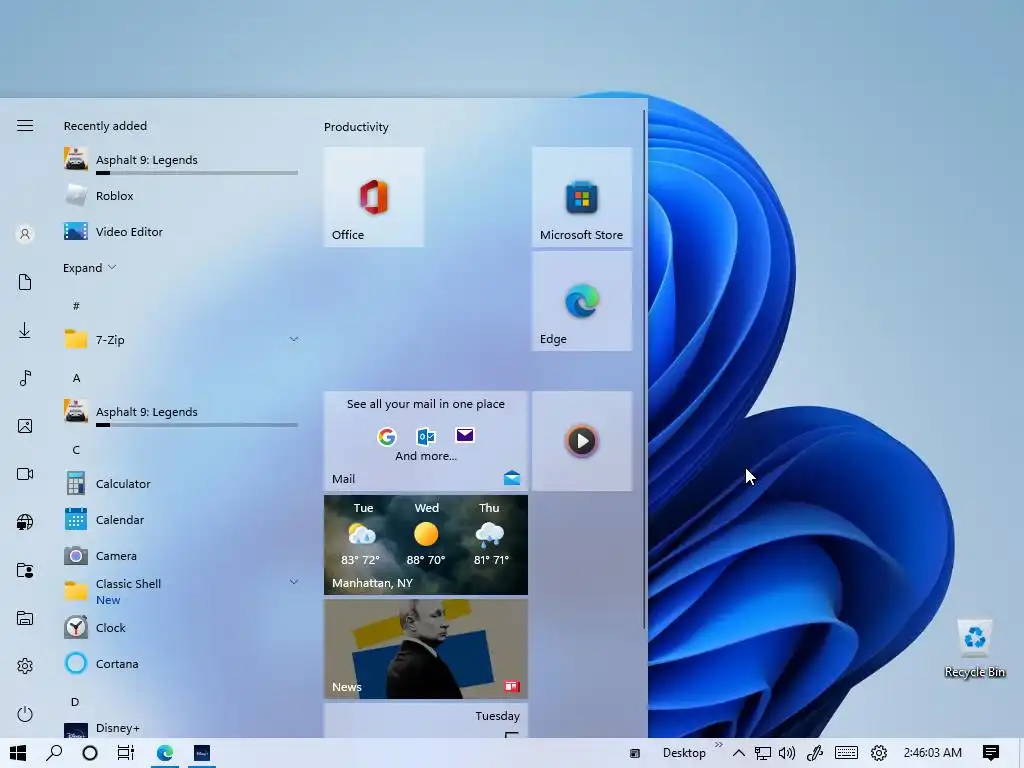Open Cortana circle on taskbar
1024x768 pixels.
90,753
